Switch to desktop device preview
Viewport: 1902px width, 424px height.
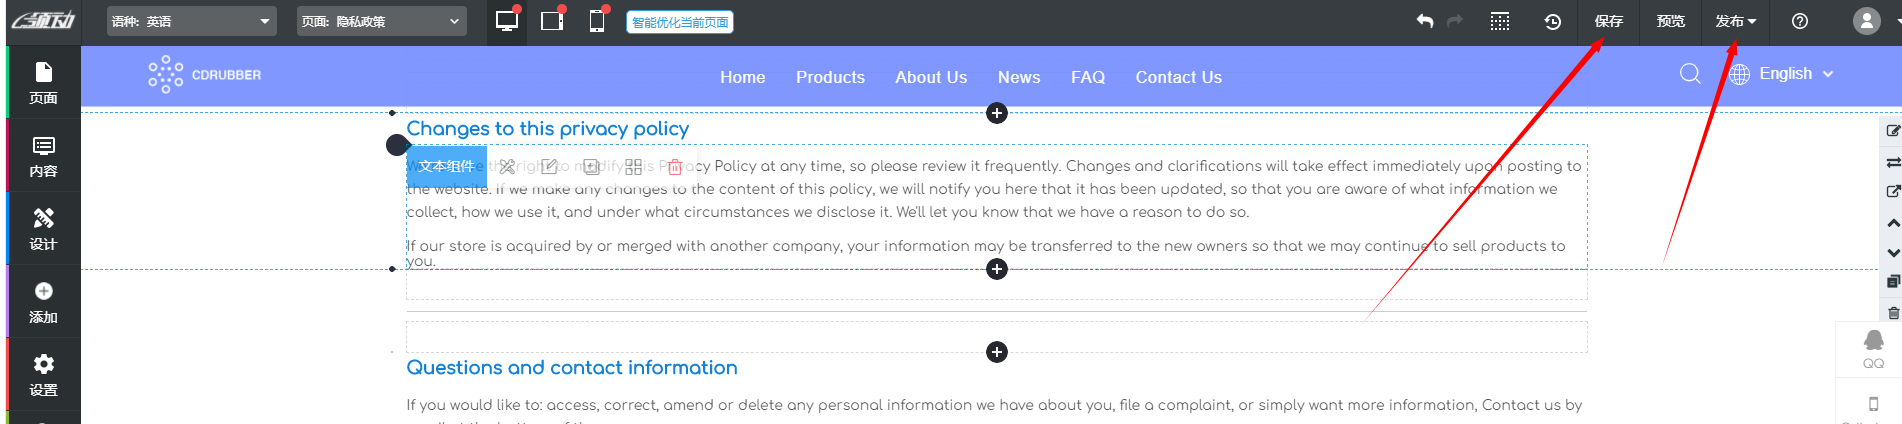click(x=507, y=21)
